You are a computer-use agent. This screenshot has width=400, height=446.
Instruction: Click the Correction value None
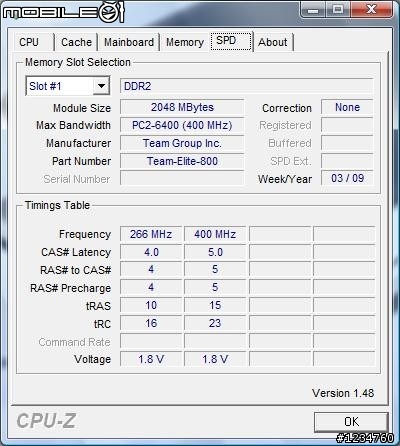pos(347,107)
